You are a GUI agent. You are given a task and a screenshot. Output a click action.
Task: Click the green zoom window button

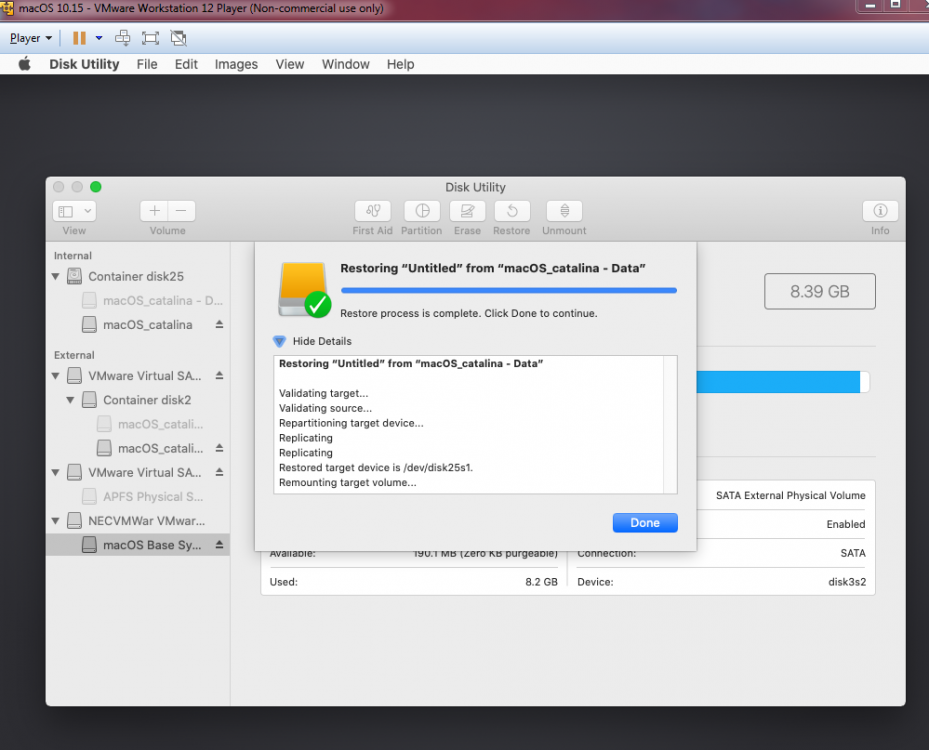[95, 187]
